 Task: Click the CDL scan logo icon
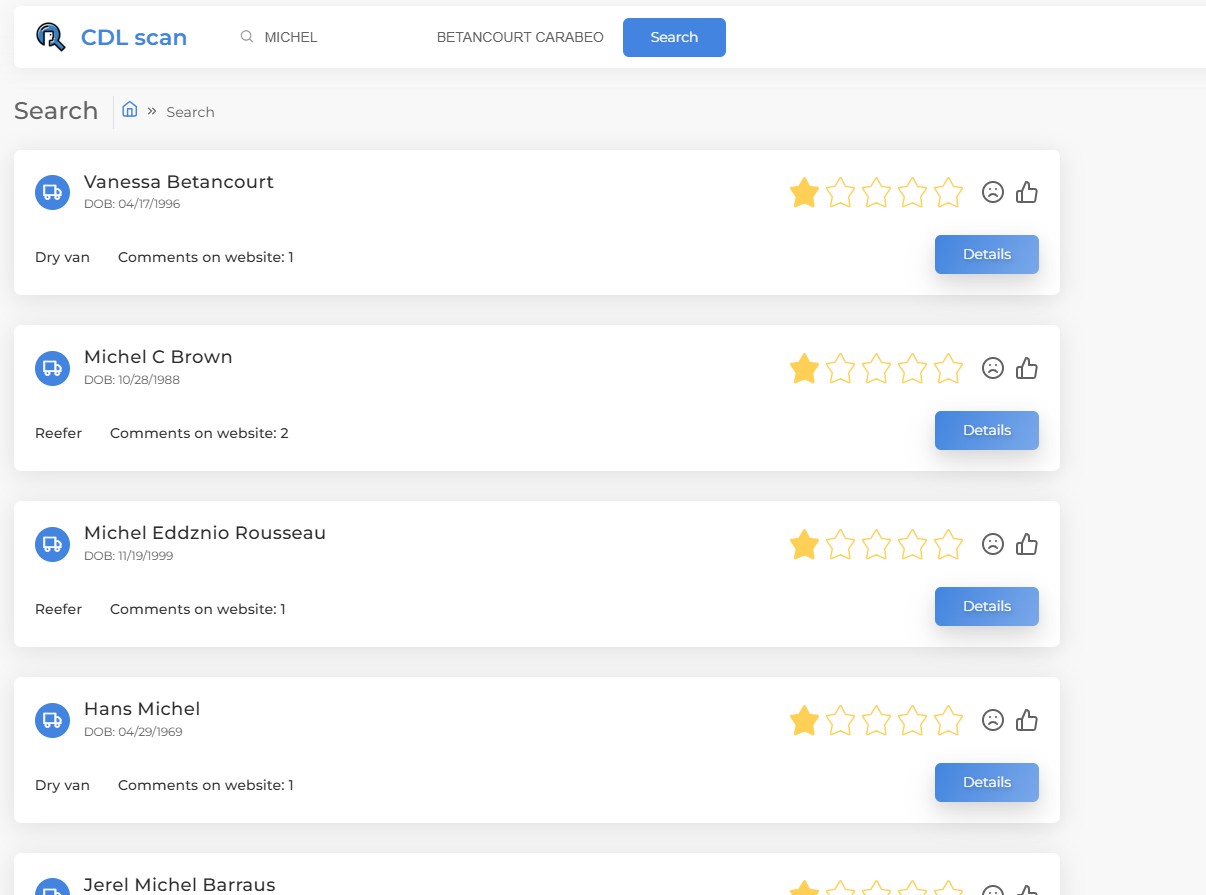click(x=50, y=37)
